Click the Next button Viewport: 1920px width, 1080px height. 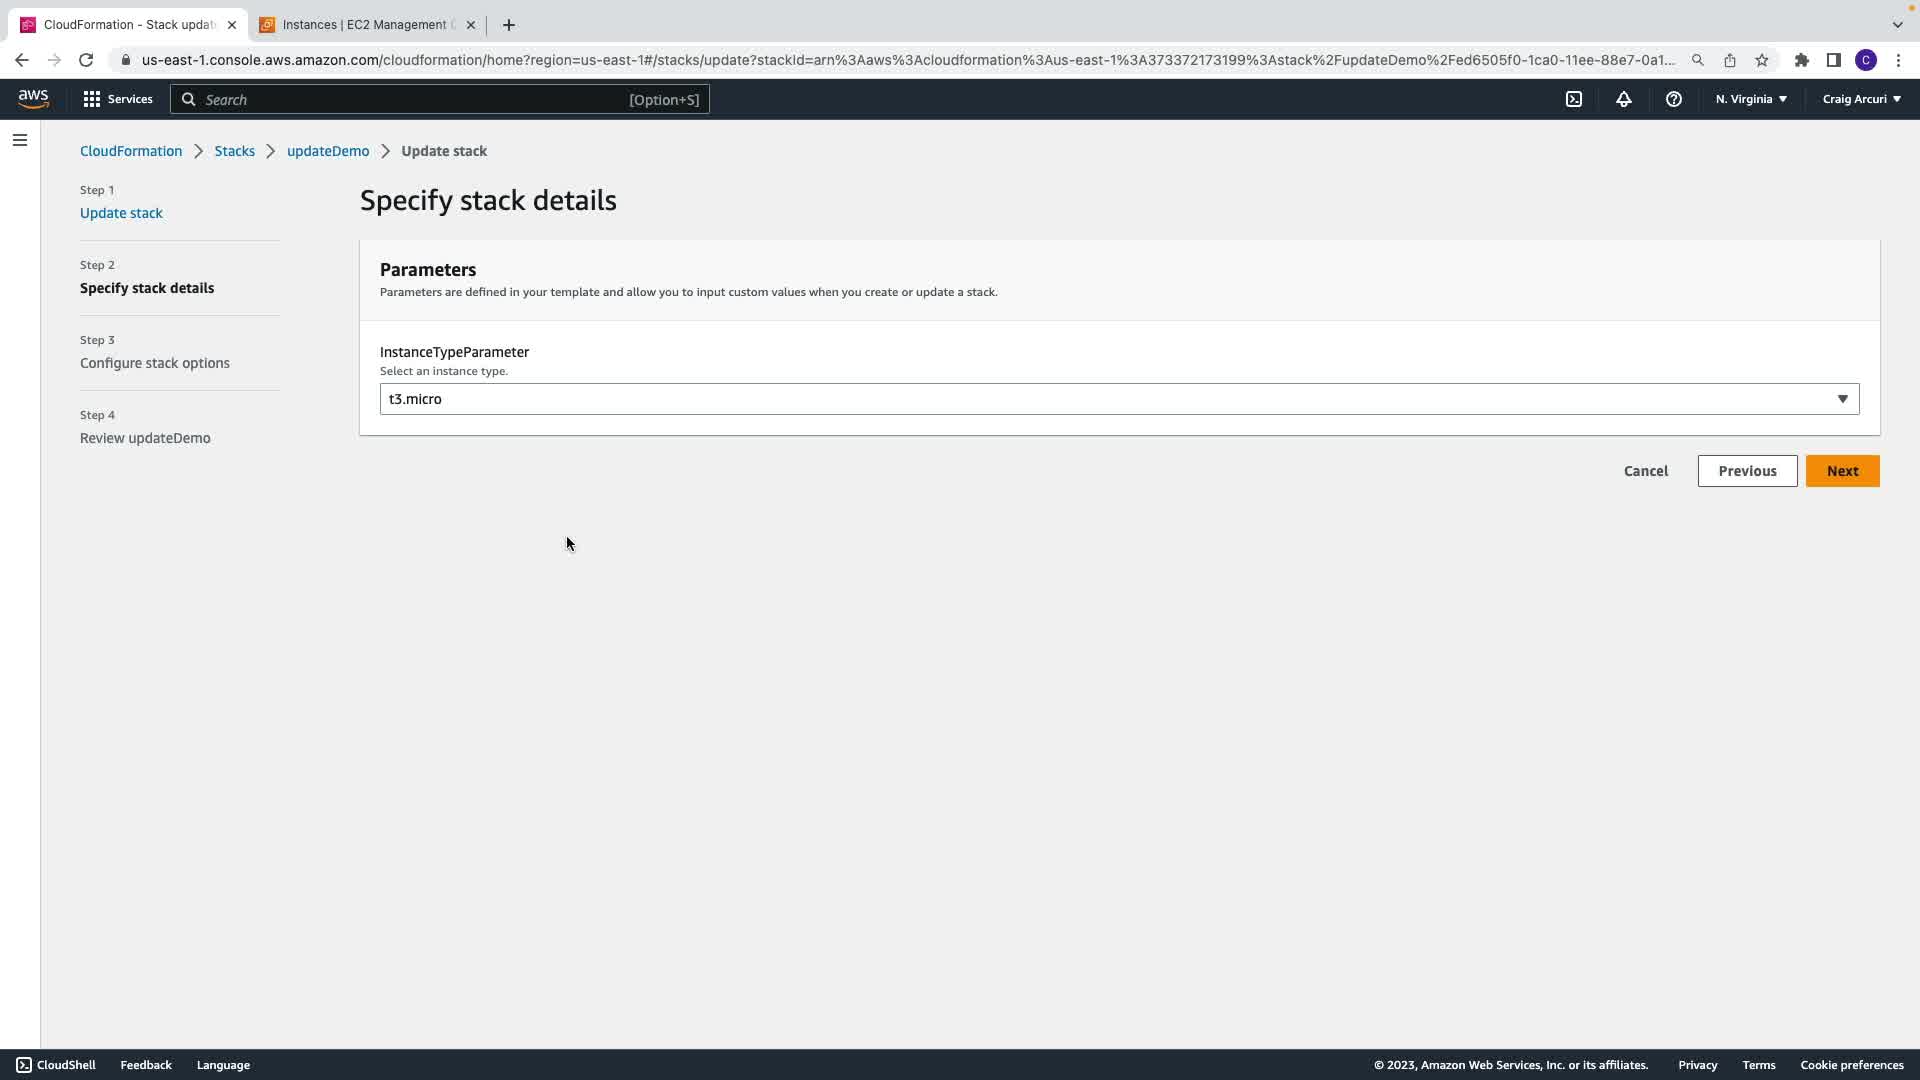pos(1842,471)
